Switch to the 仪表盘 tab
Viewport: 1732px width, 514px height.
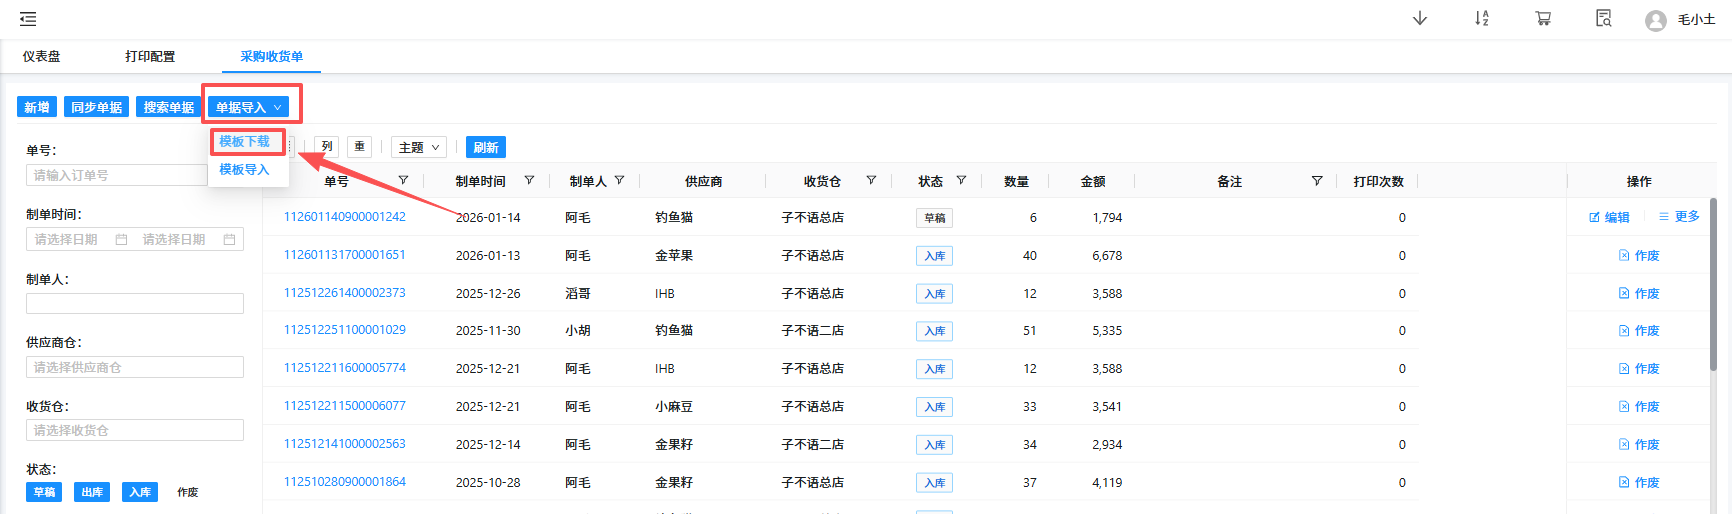42,57
